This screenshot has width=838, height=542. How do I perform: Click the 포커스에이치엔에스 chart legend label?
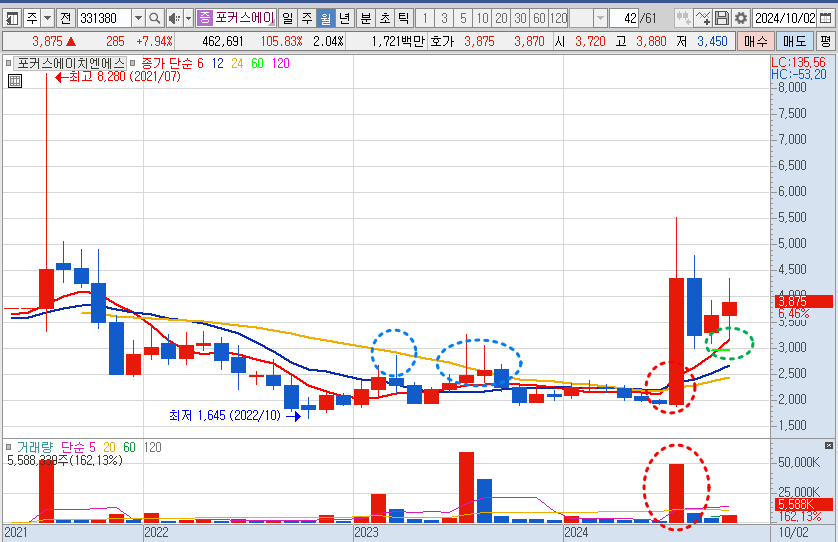click(70, 64)
